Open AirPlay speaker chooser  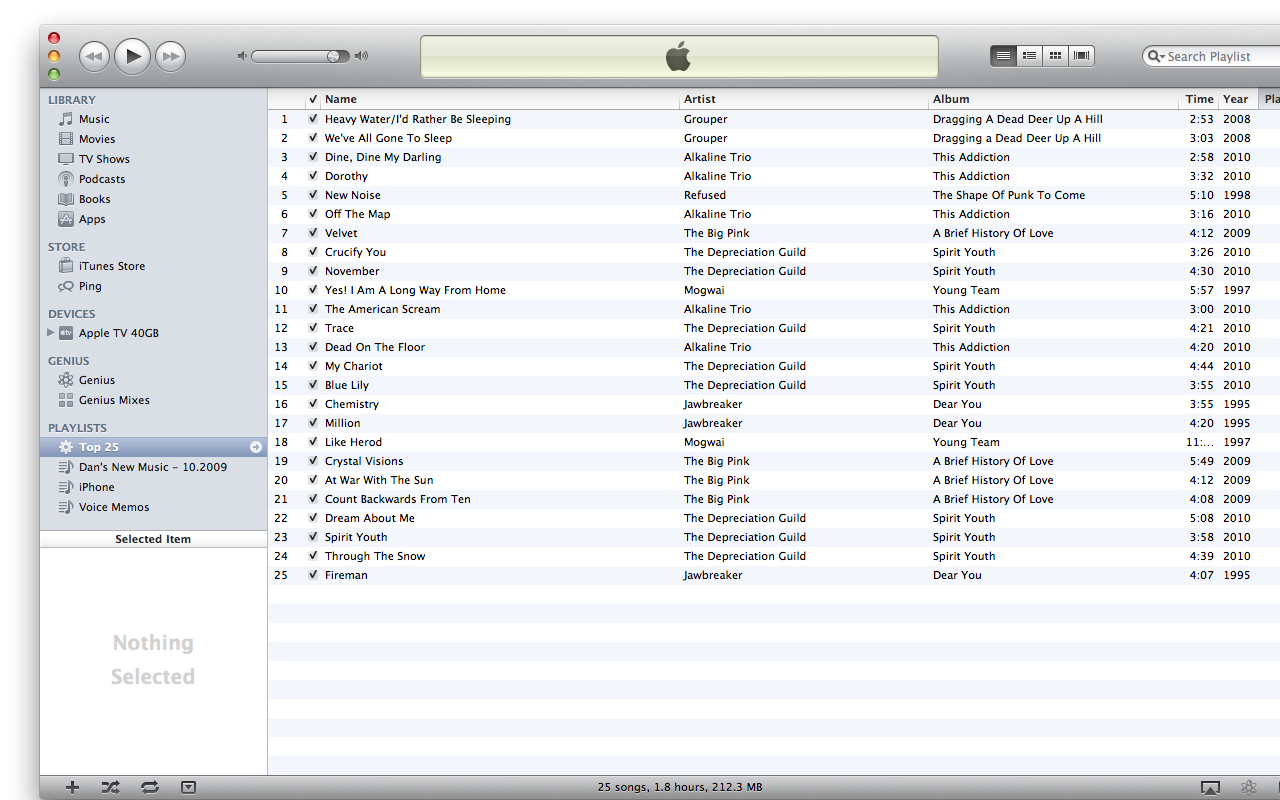(1210, 787)
